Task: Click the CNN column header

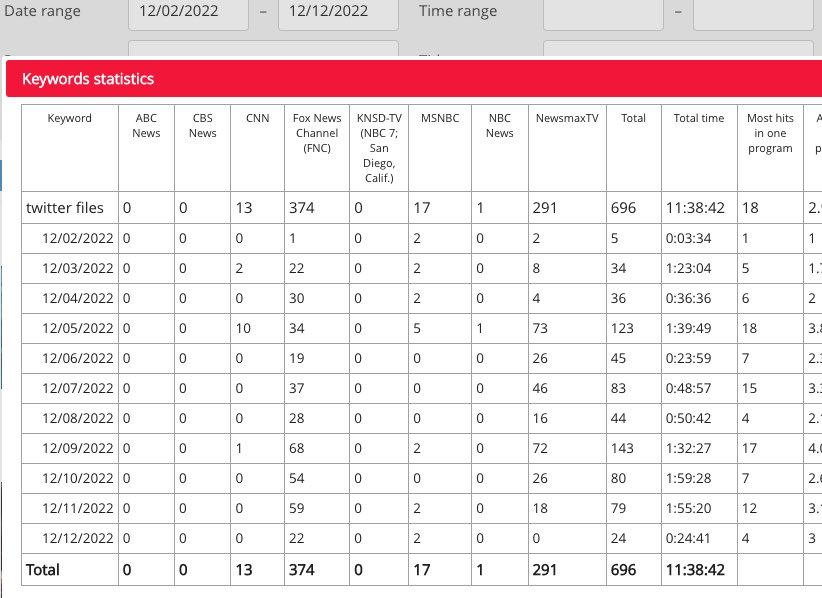Action: click(257, 118)
